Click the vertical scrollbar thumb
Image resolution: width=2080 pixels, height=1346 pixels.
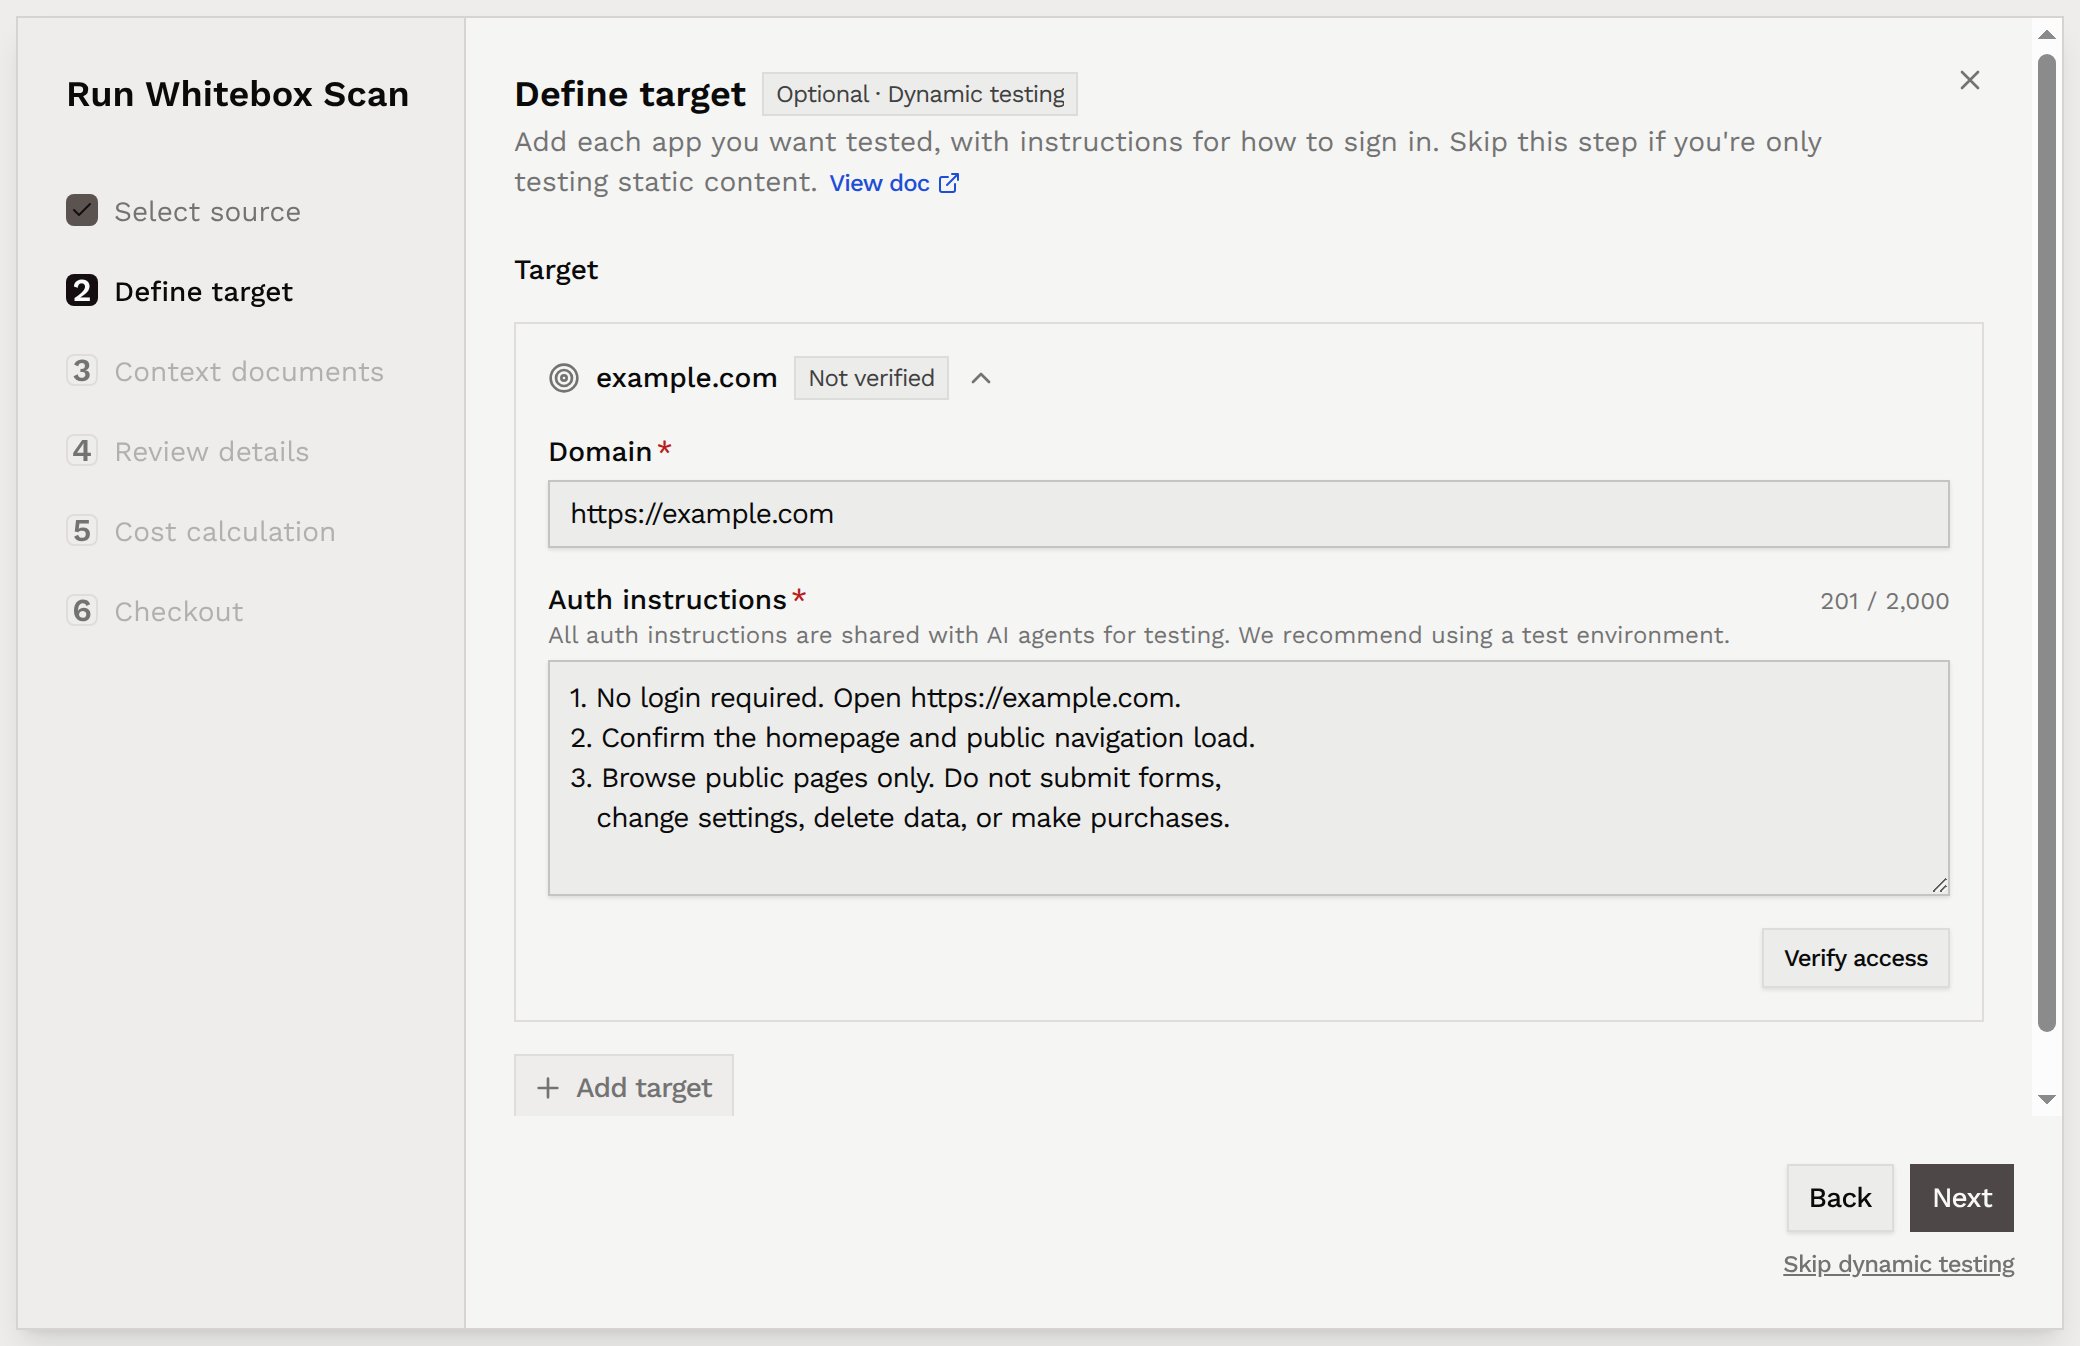[2046, 542]
